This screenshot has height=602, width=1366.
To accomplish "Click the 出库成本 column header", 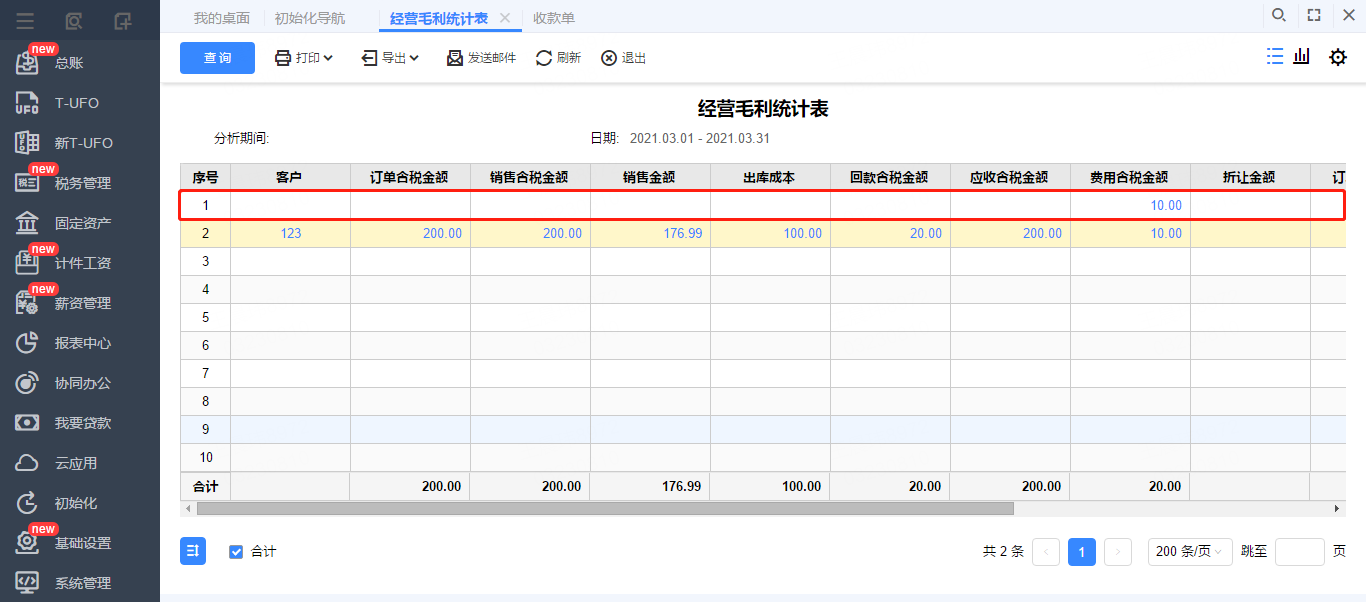I will coord(770,177).
